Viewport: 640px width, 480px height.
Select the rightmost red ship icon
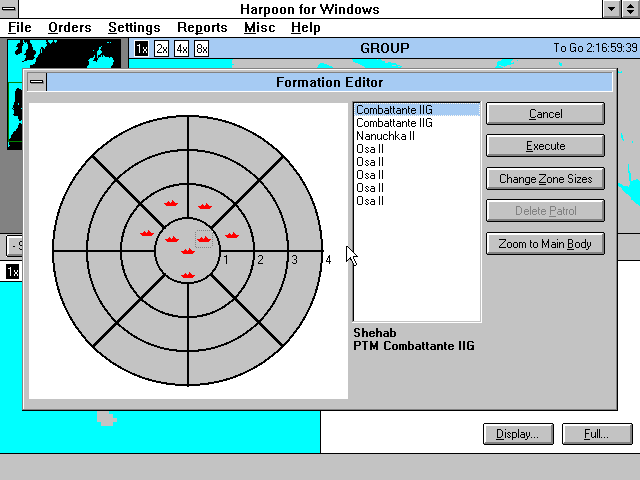click(x=231, y=235)
